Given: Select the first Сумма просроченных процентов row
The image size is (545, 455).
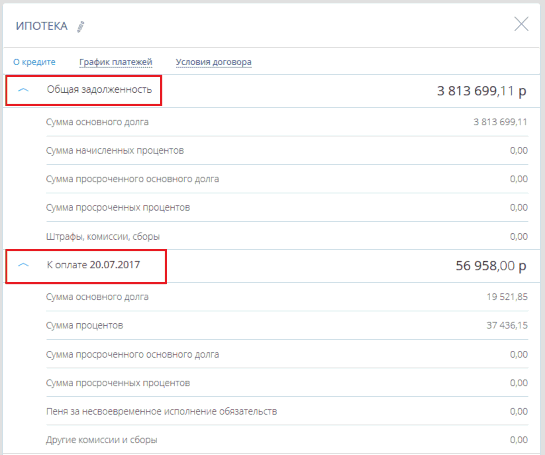Looking at the screenshot, I should pyautogui.click(x=287, y=208).
